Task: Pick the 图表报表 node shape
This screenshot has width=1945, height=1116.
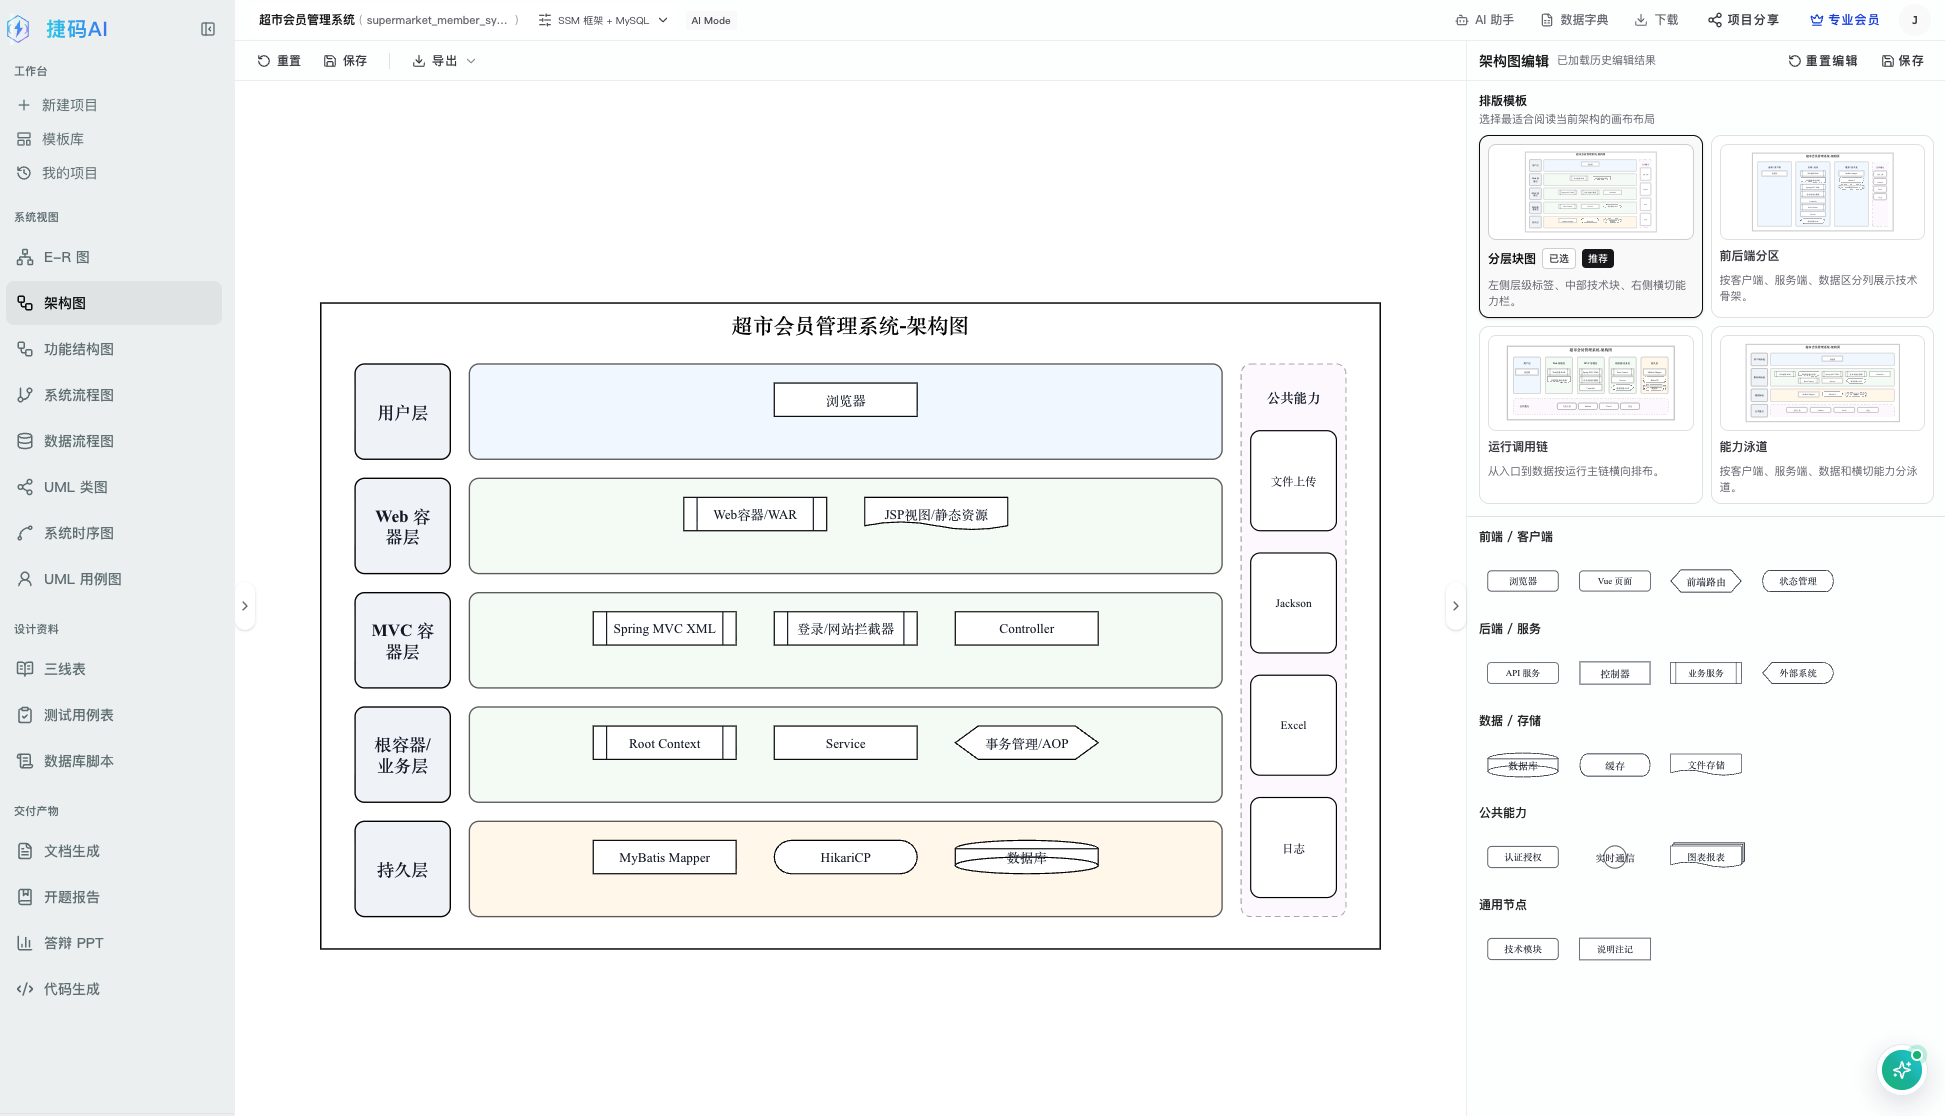Action: point(1707,856)
